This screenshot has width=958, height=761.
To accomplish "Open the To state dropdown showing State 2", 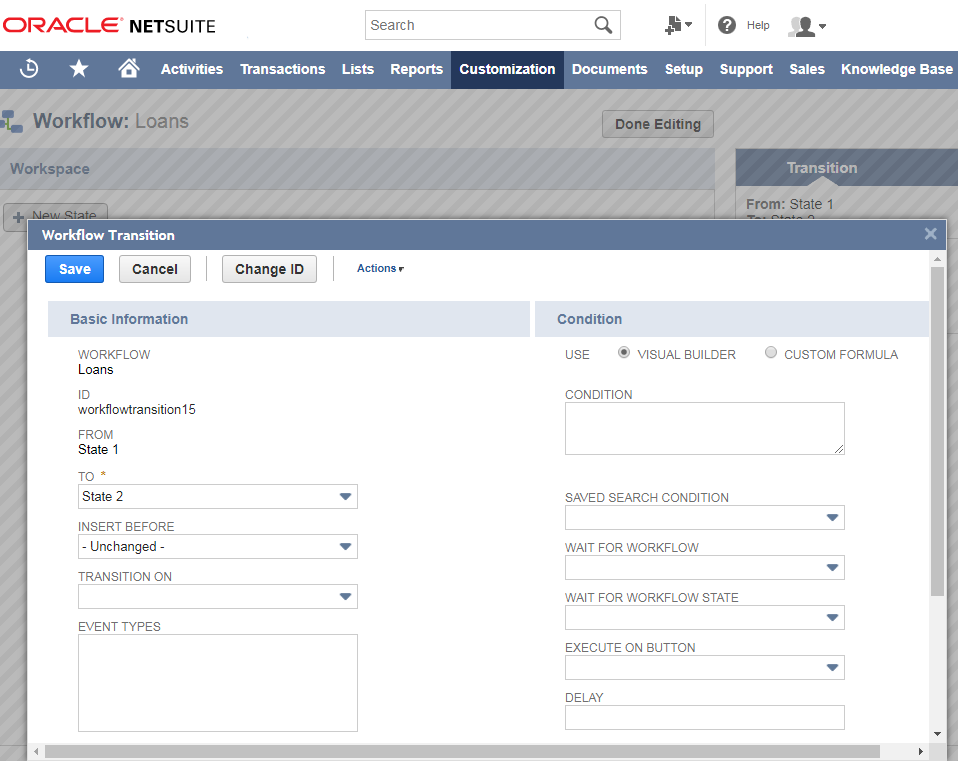I will tap(345, 496).
